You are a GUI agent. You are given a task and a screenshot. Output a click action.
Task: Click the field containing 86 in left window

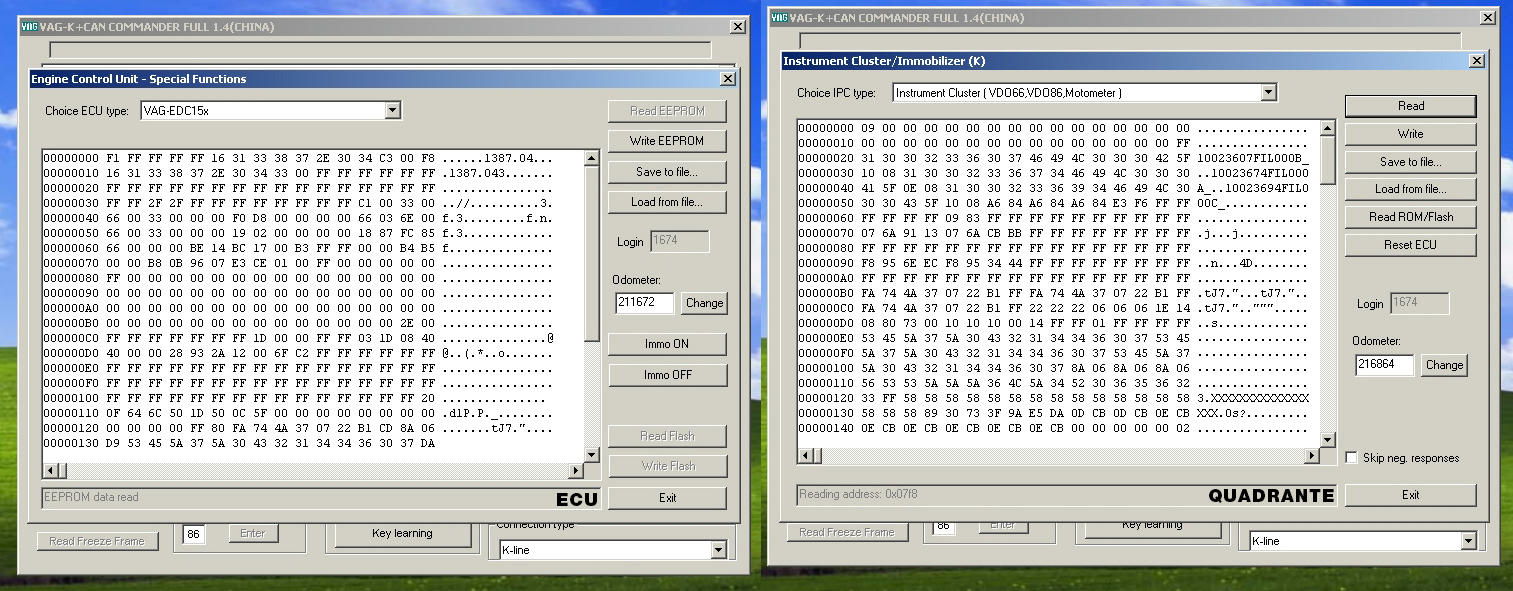(x=194, y=534)
